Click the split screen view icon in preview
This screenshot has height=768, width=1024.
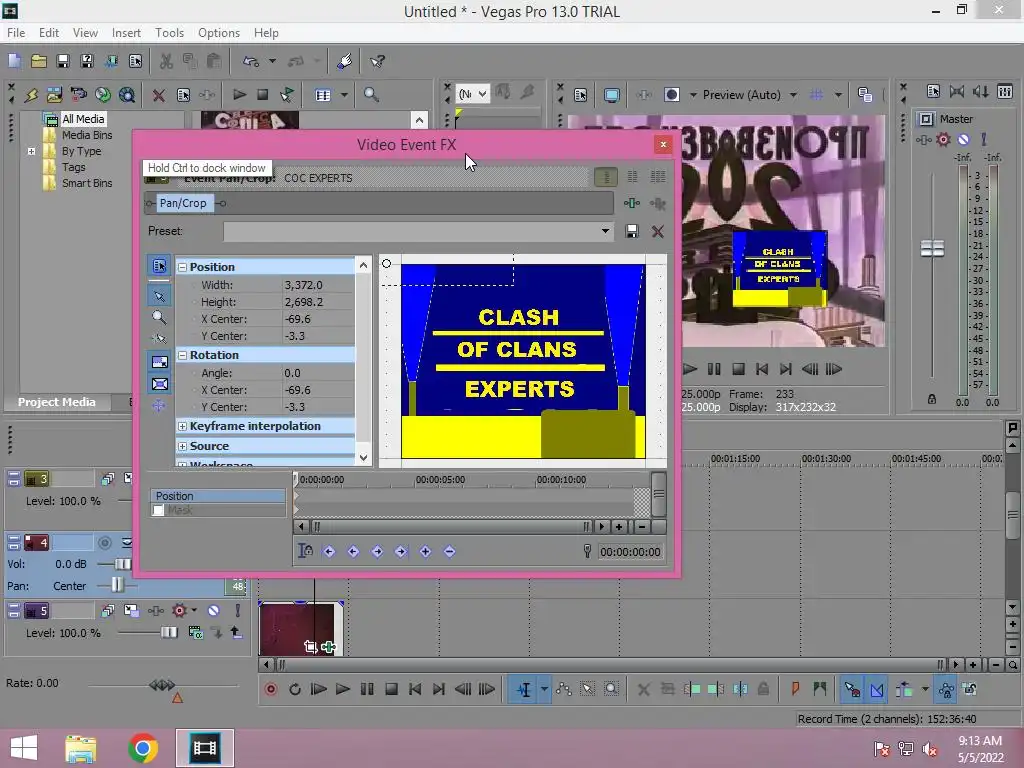(x=672, y=95)
